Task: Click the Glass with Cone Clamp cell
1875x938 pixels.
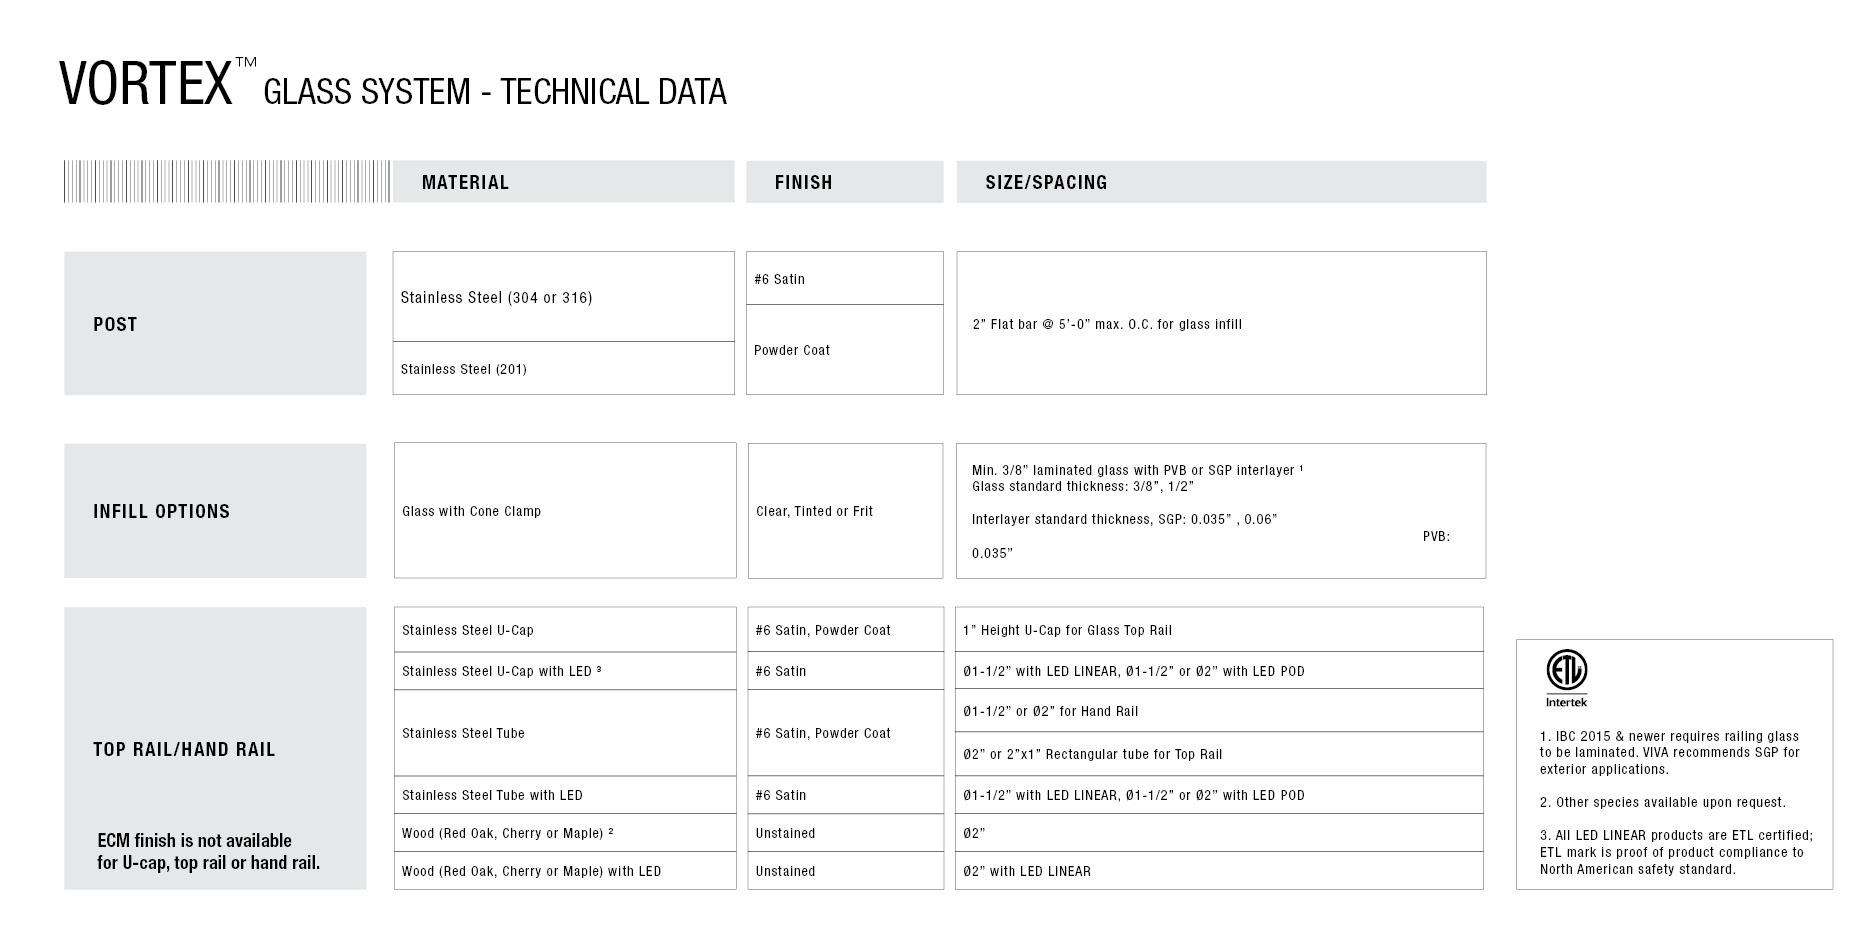Action: [x=565, y=511]
